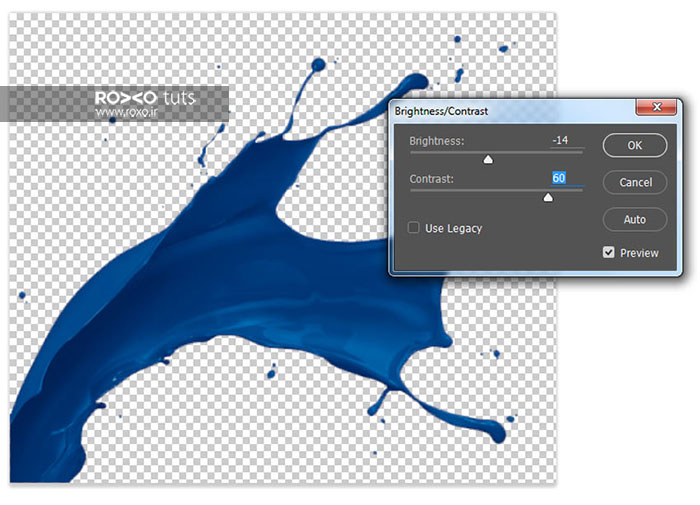Click the Brightness value field showing -14
700x505 pixels.
coord(566,140)
